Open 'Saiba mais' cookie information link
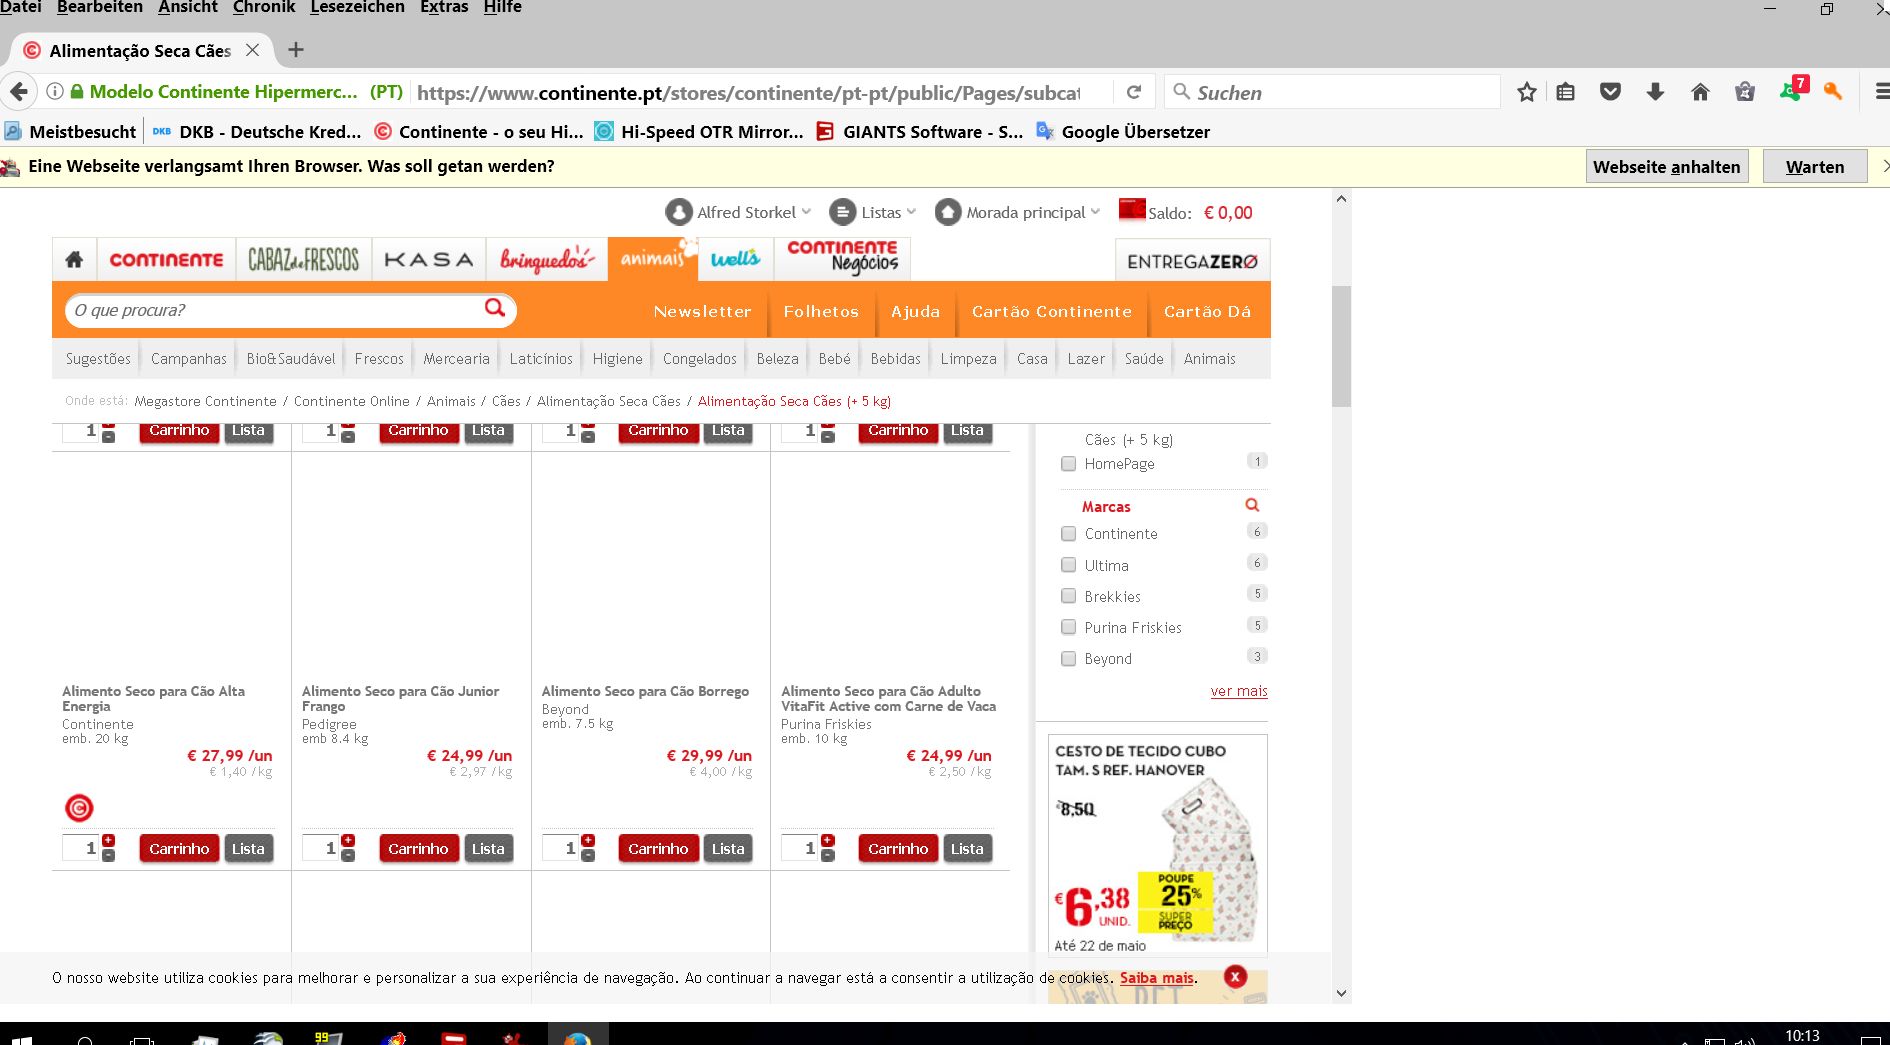The width and height of the screenshot is (1890, 1045). pos(1157,978)
